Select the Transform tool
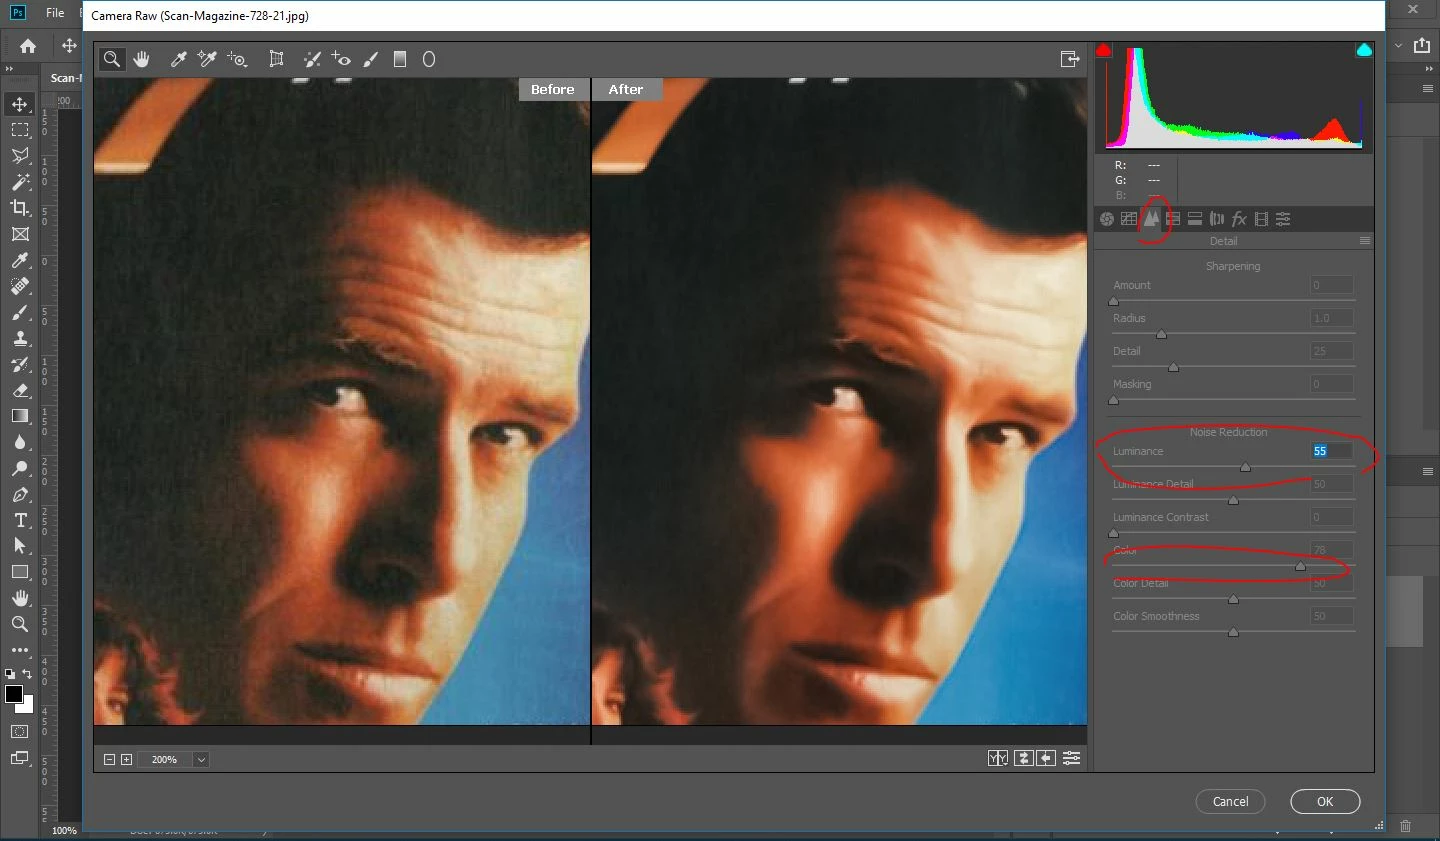 click(x=277, y=59)
